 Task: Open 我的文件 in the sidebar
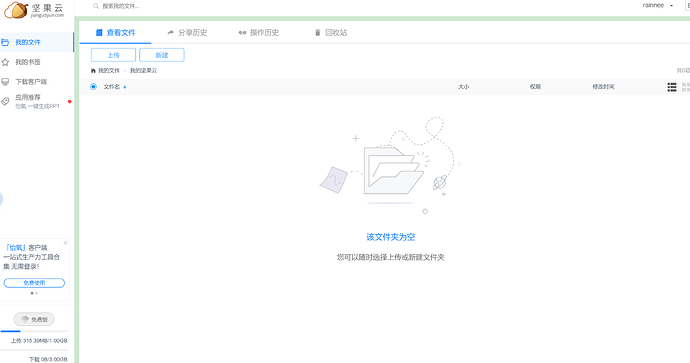[x=37, y=42]
